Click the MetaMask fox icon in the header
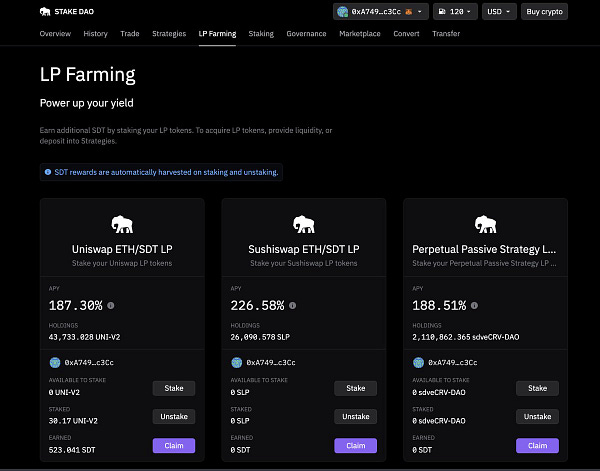 point(409,12)
